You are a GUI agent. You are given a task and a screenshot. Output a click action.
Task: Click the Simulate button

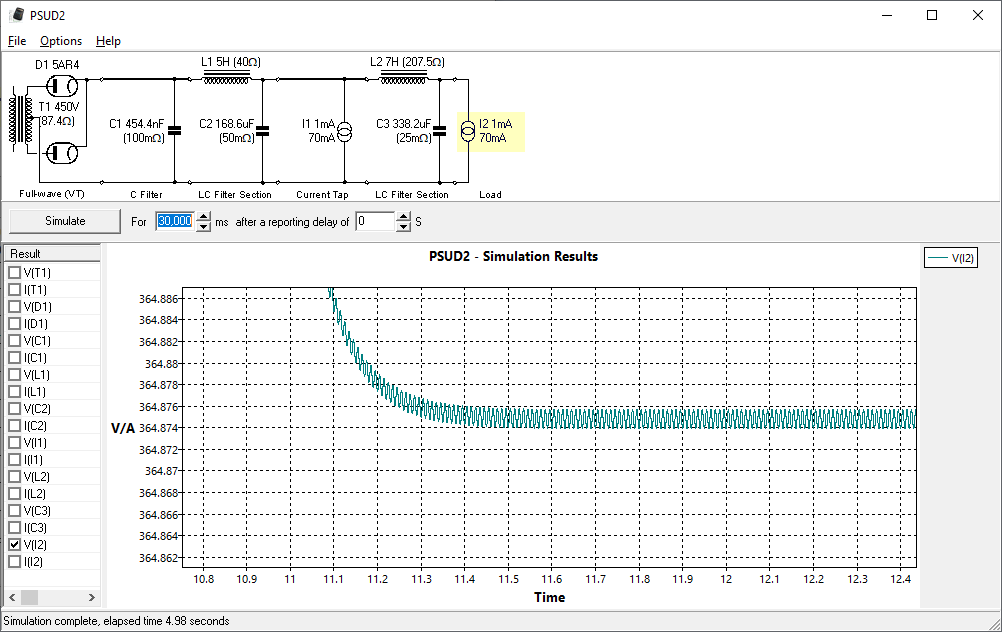click(x=65, y=221)
